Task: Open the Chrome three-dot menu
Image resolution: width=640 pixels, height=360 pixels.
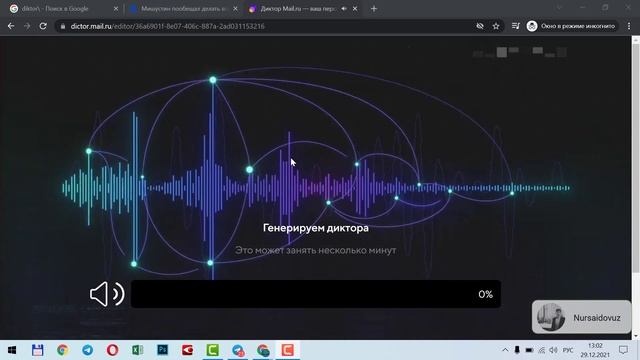Action: (629, 26)
